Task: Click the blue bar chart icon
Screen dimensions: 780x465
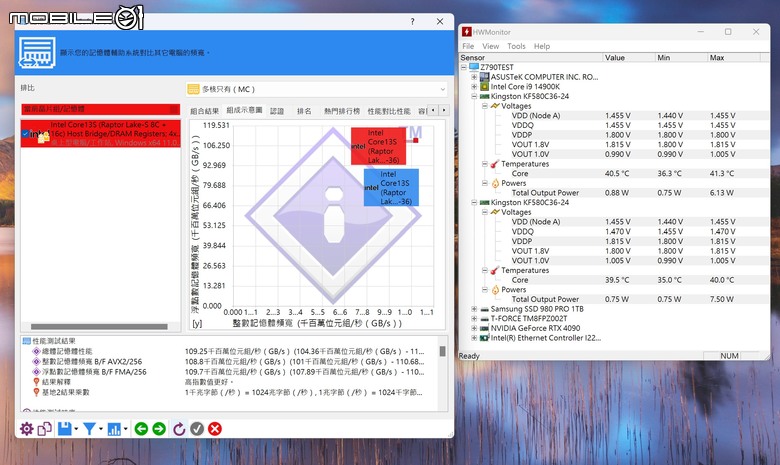Action: (114, 429)
